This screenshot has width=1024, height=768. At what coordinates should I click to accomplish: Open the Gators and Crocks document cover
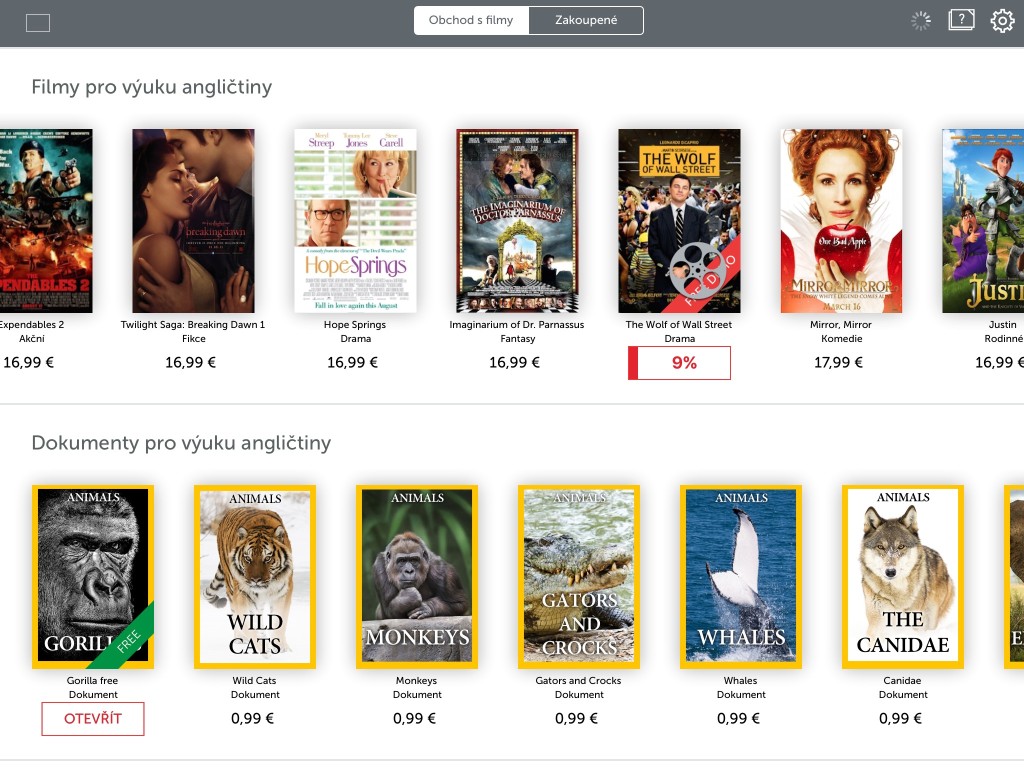click(x=579, y=577)
